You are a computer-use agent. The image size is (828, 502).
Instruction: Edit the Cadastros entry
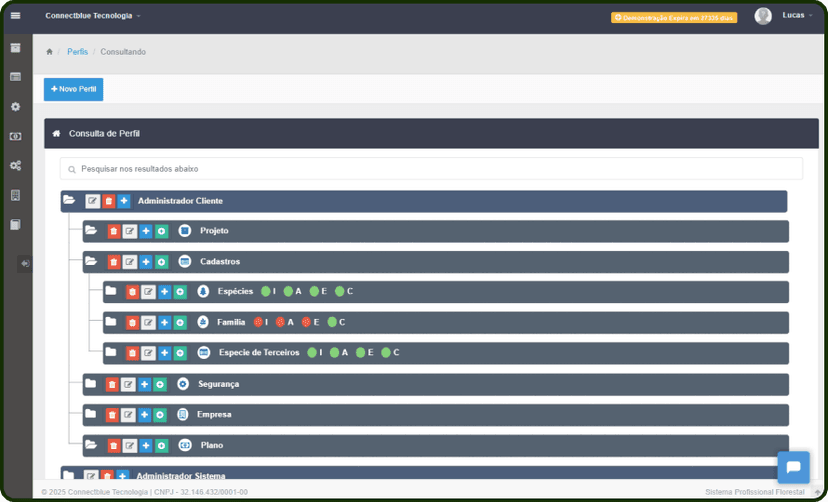pos(129,262)
